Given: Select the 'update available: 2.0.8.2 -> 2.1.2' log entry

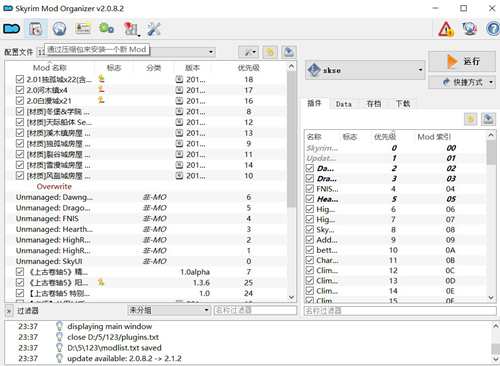Looking at the screenshot, I should click(124, 358).
